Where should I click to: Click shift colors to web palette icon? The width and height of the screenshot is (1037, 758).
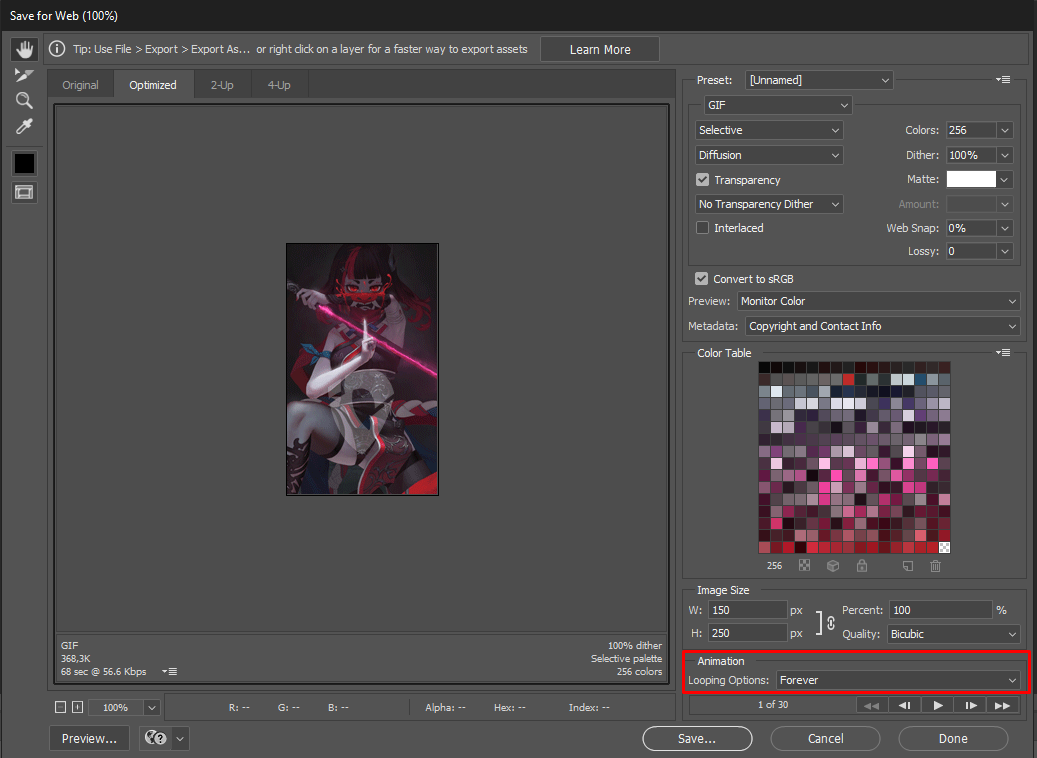tap(833, 566)
